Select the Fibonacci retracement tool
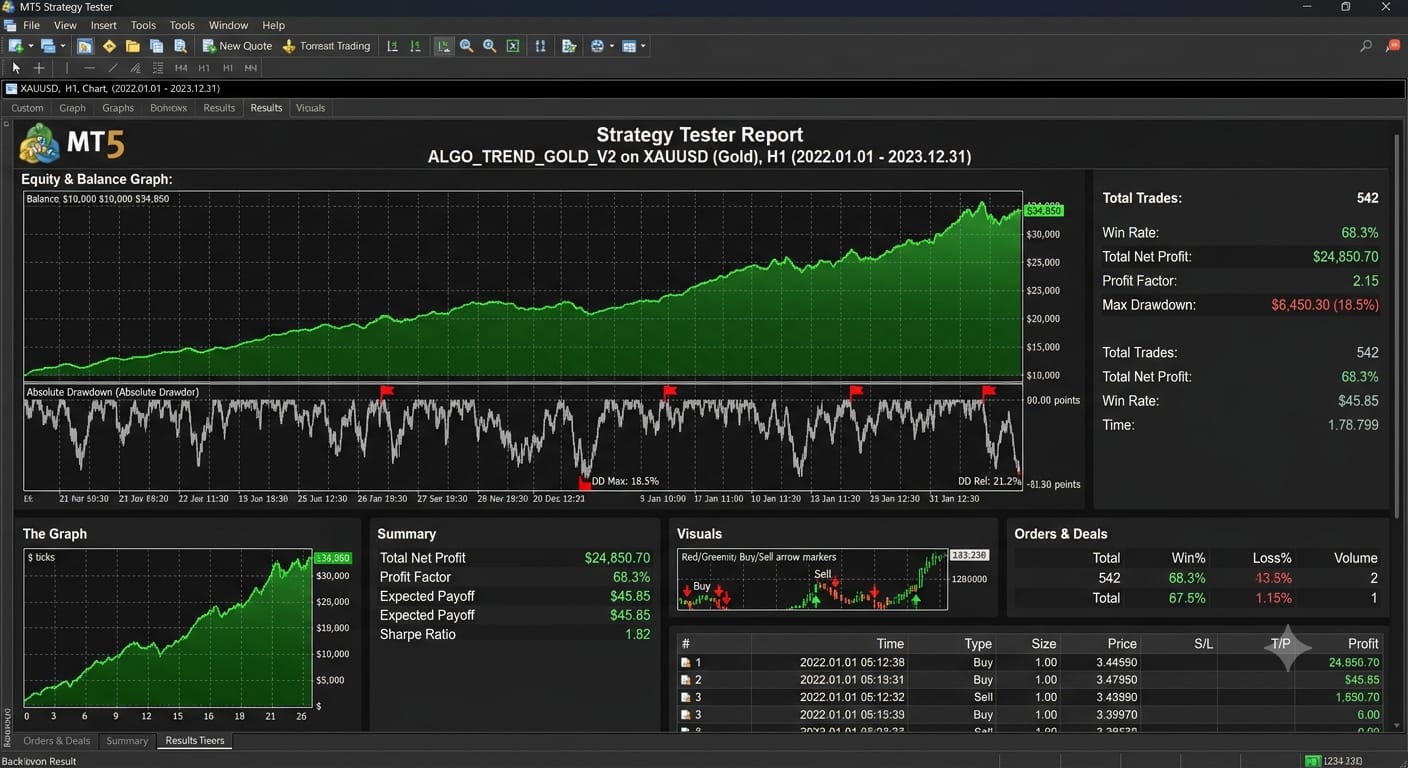Screen dimensions: 1408x768 click(158, 68)
